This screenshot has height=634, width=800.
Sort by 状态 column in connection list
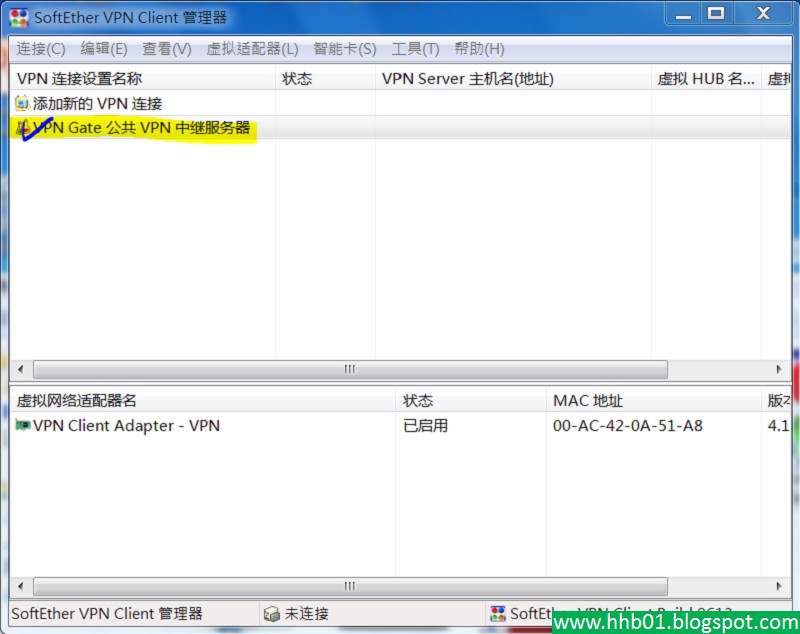click(x=325, y=79)
